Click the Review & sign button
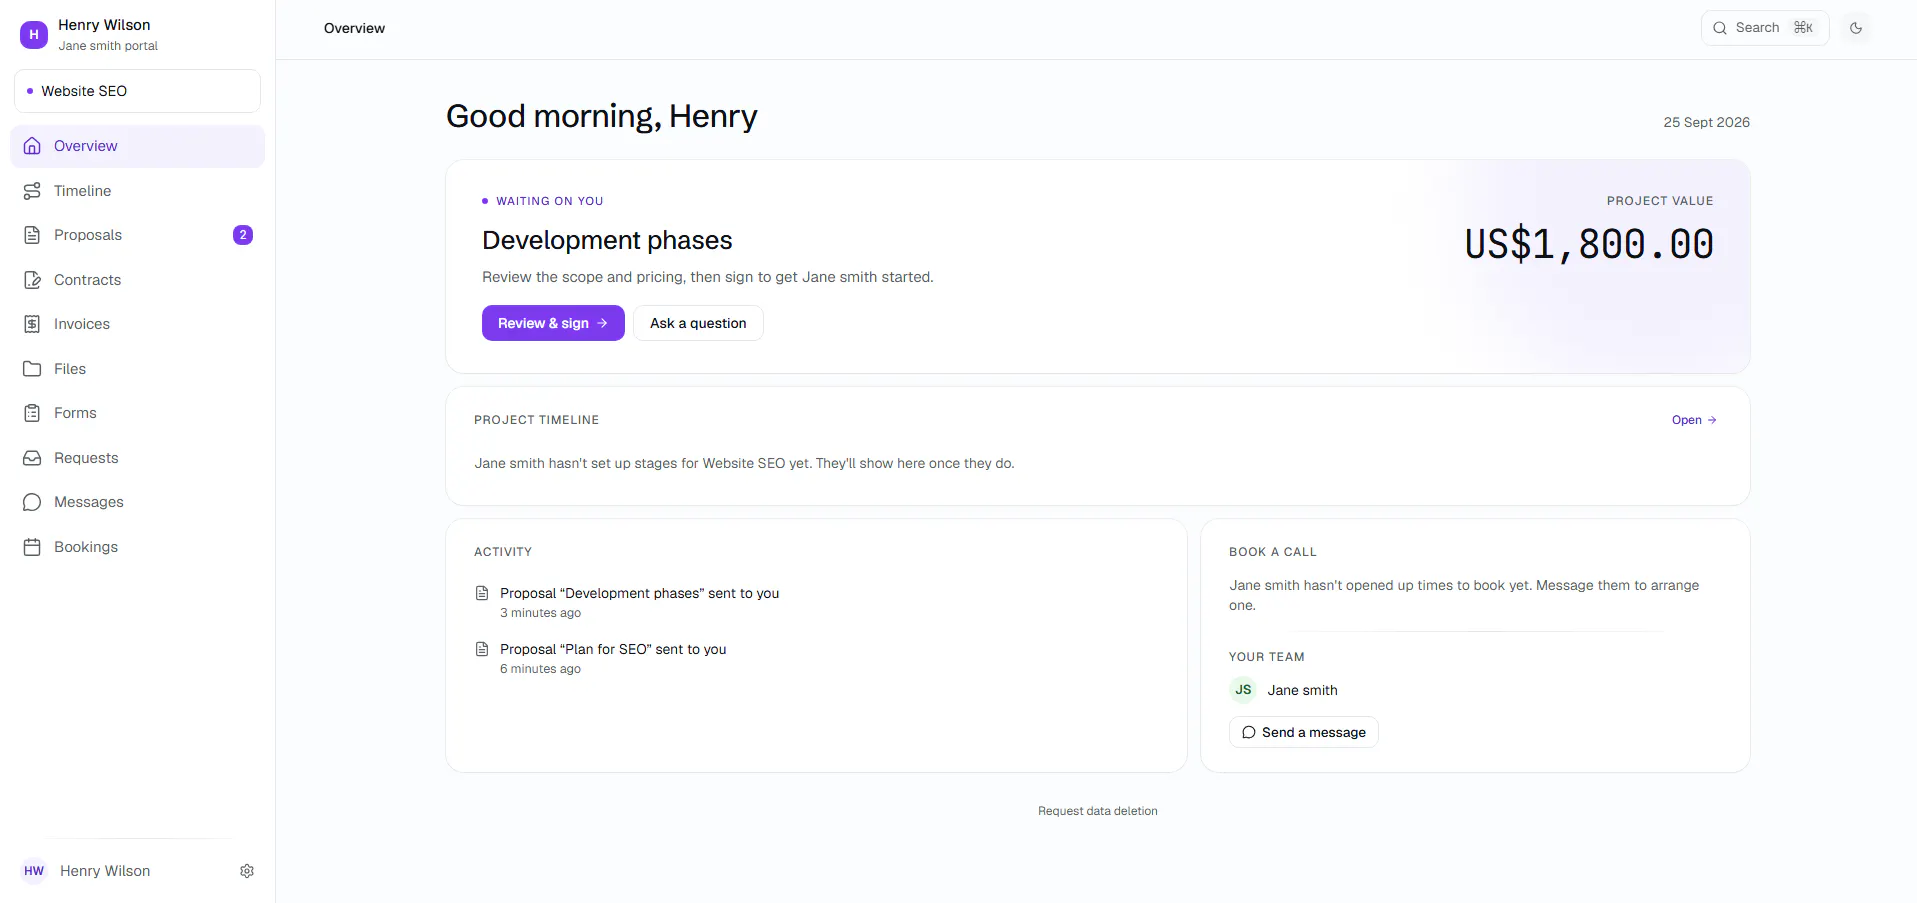The width and height of the screenshot is (1917, 903). click(553, 323)
